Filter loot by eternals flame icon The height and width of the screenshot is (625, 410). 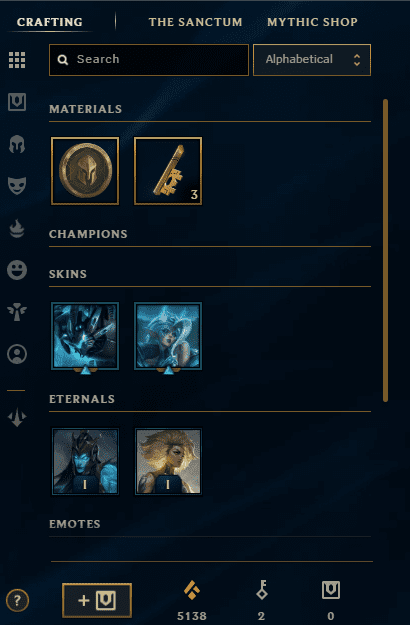point(17,228)
